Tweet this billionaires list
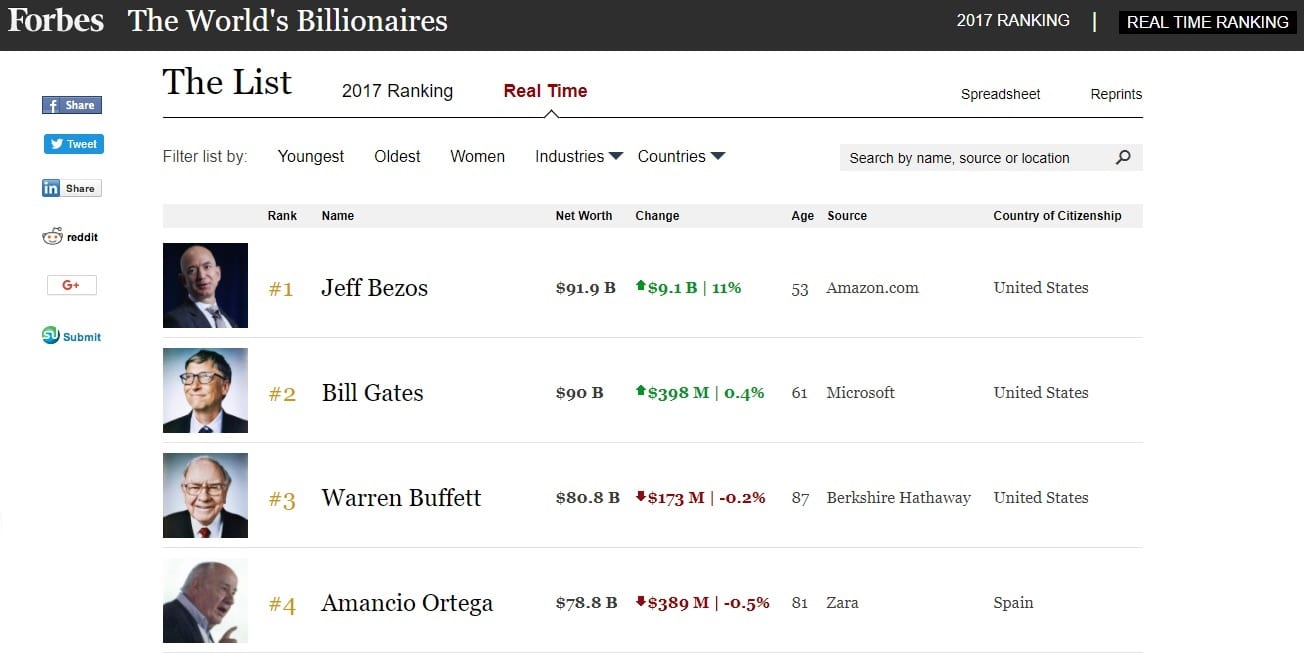This screenshot has width=1304, height=653. coord(74,144)
